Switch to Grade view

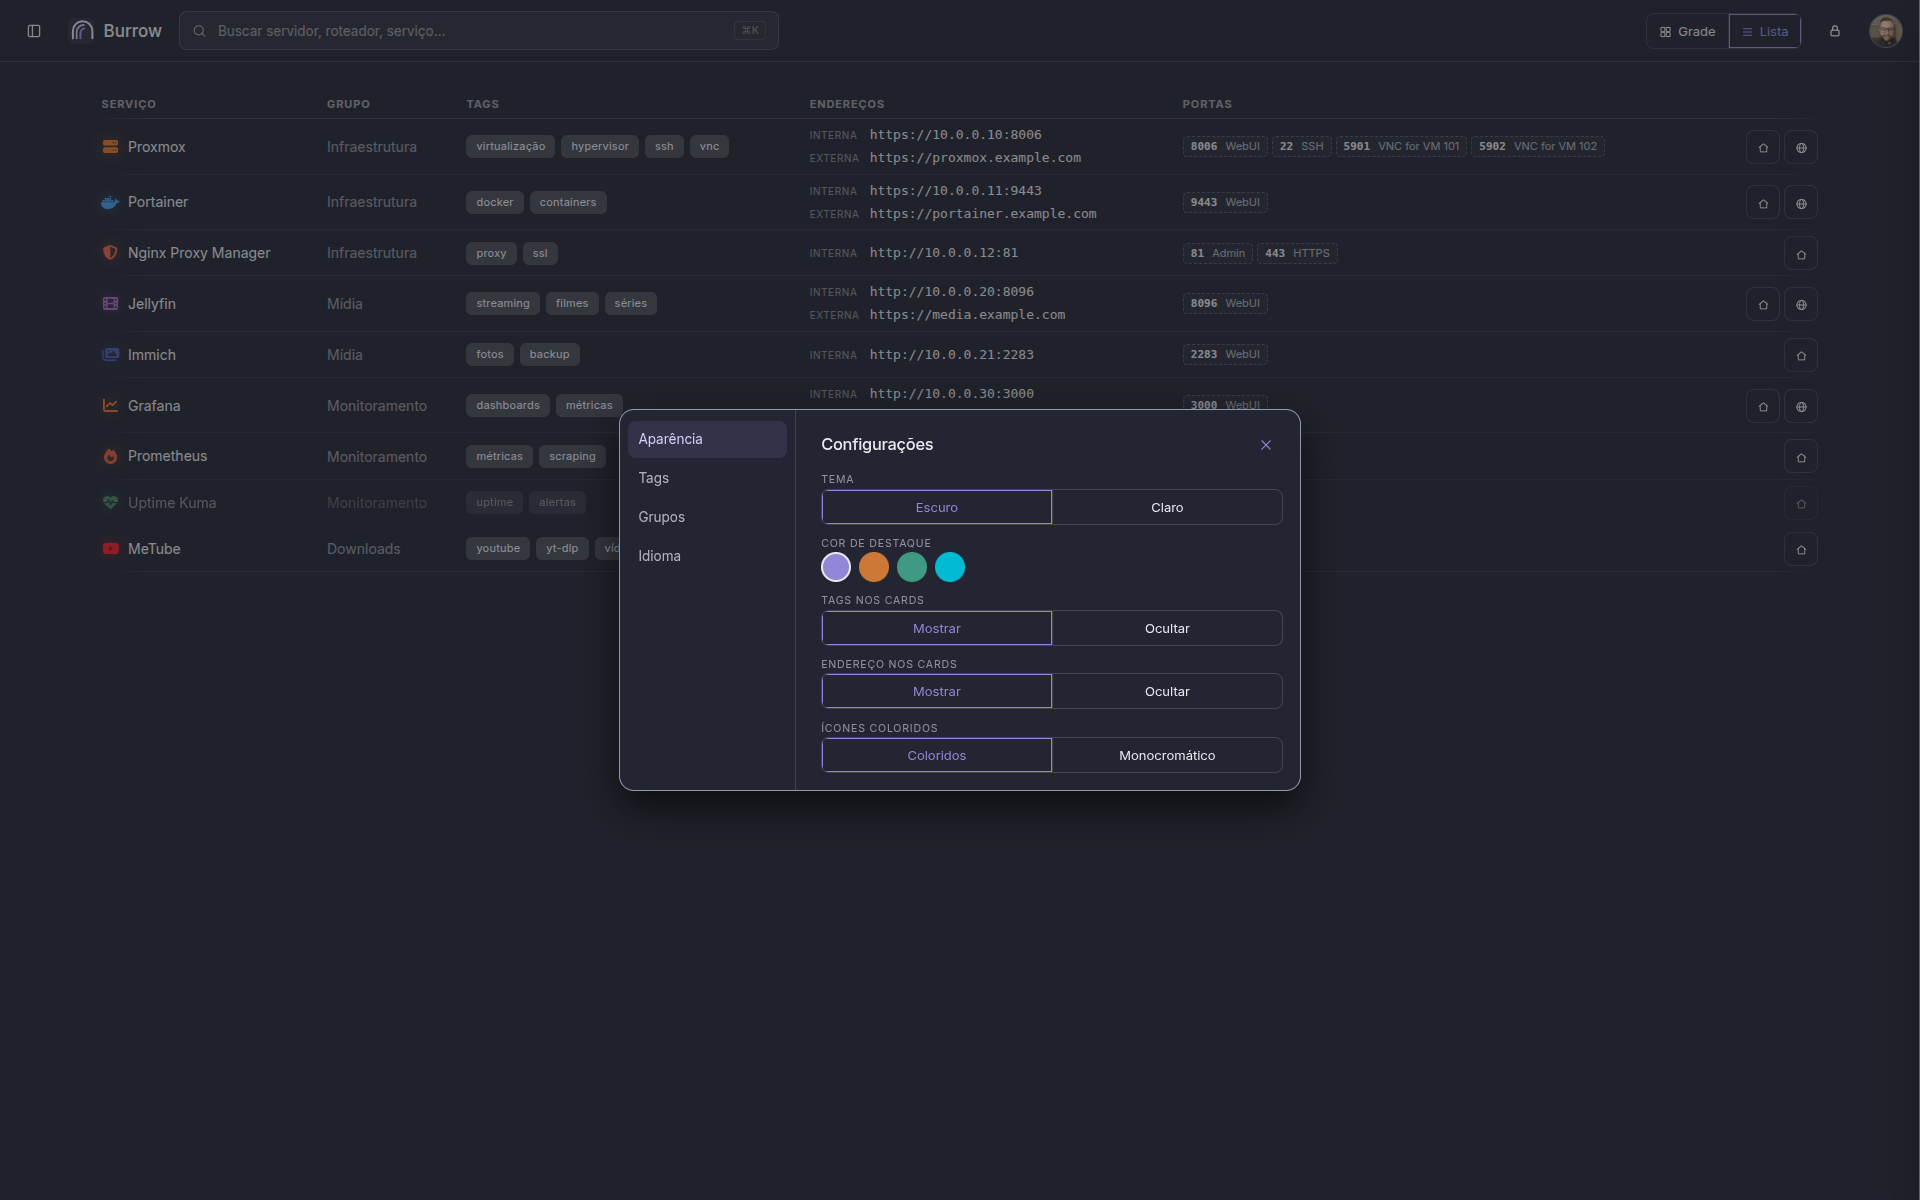pyautogui.click(x=1687, y=31)
